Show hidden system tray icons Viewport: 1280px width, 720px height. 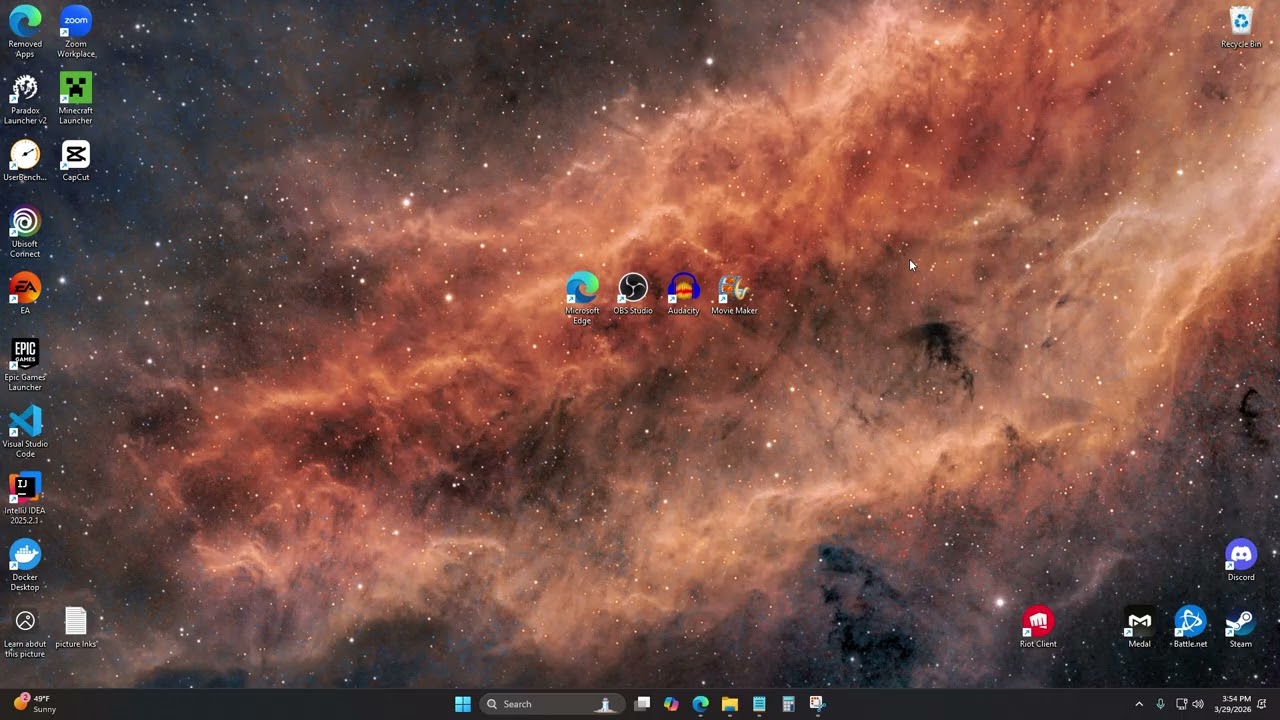coord(1139,704)
